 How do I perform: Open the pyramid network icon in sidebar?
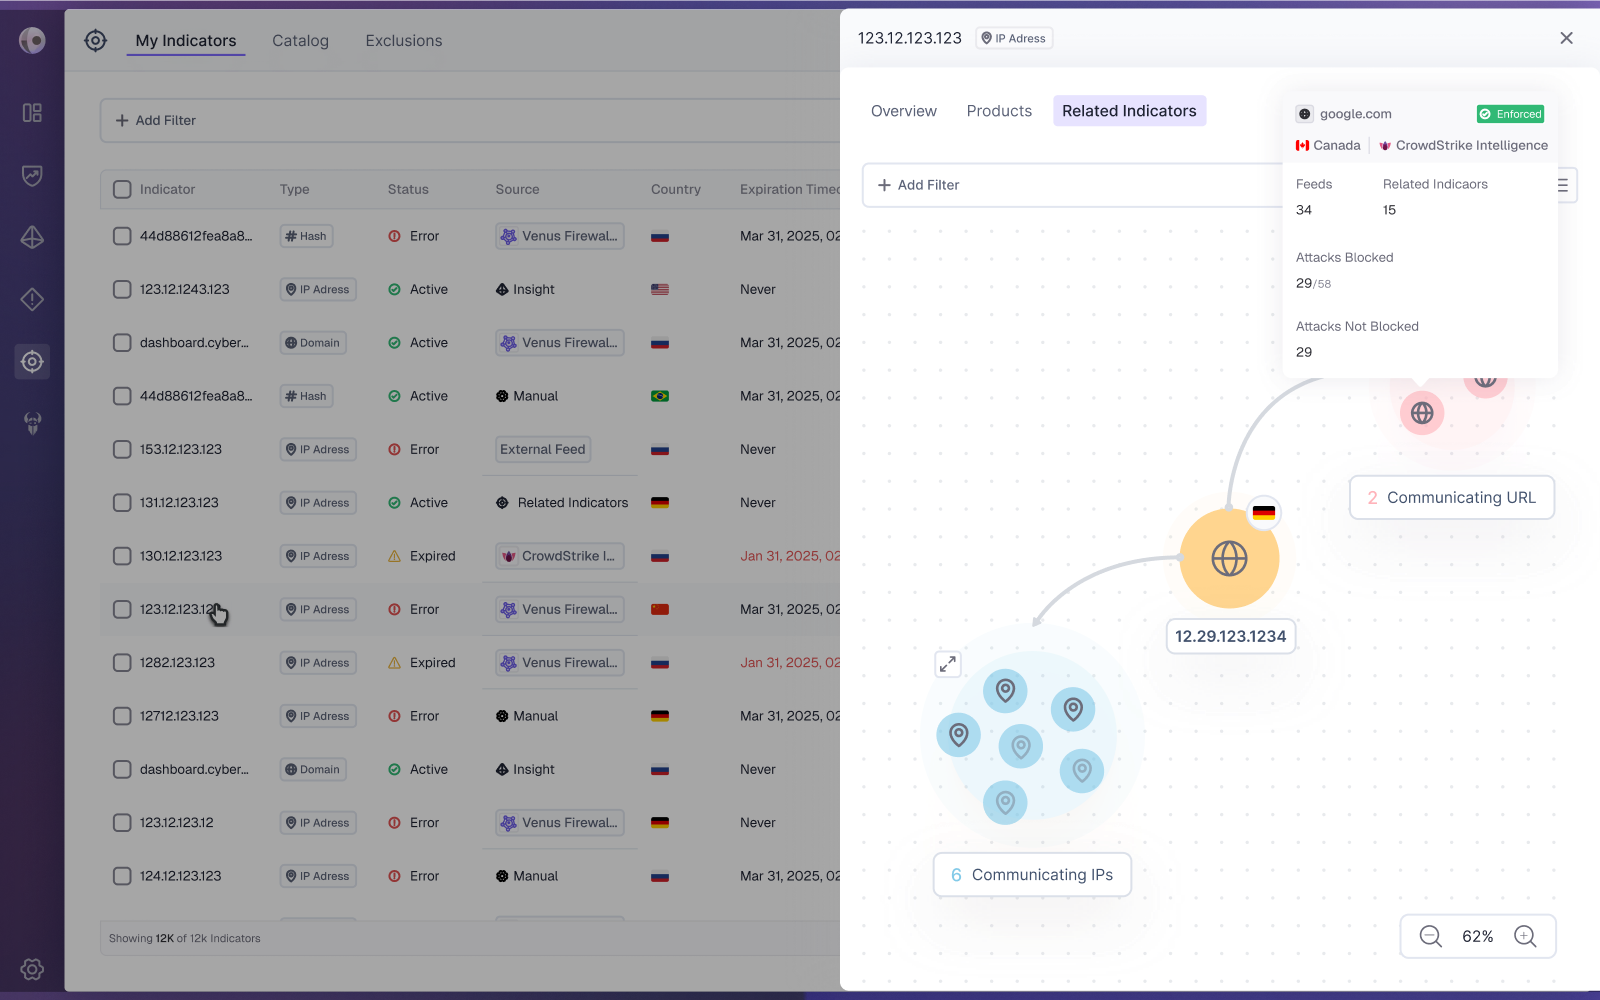coord(32,237)
